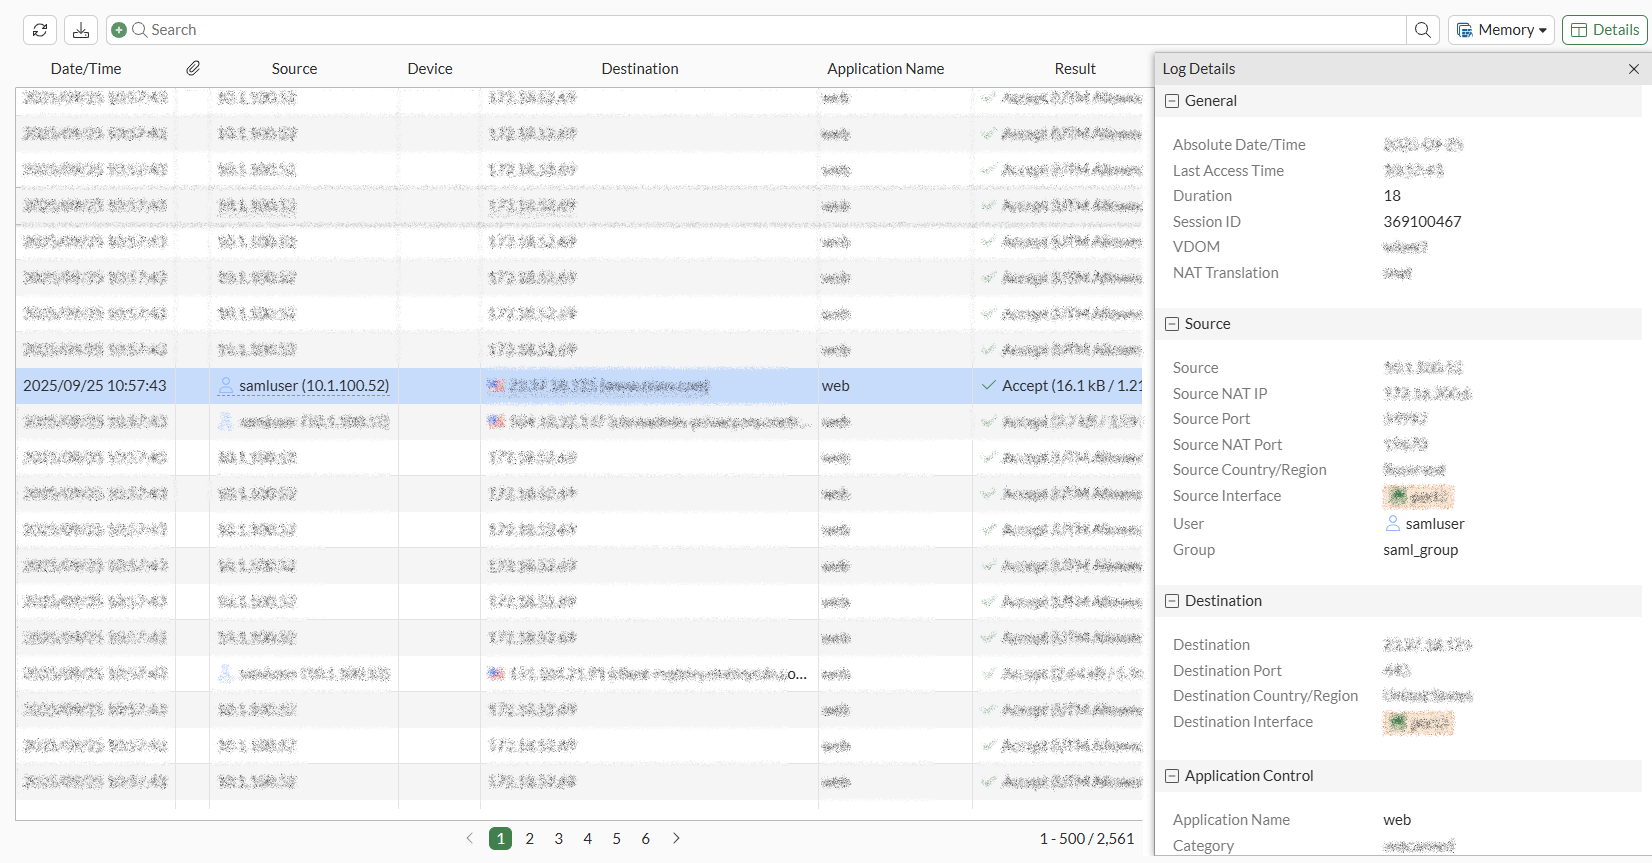Click the 'Source NAT Port' field label

pyautogui.click(x=1227, y=445)
